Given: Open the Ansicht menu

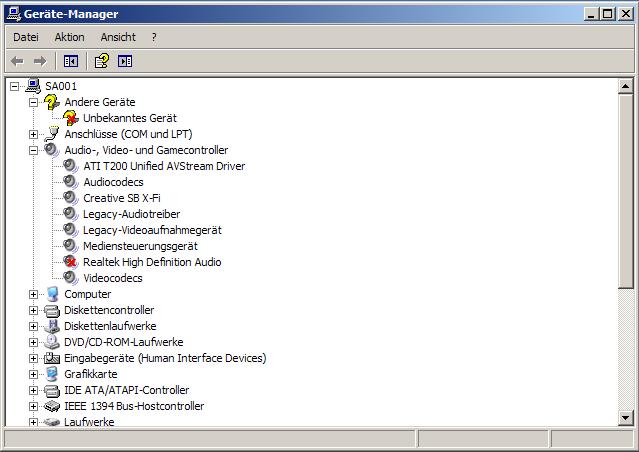Looking at the screenshot, I should pos(118,37).
